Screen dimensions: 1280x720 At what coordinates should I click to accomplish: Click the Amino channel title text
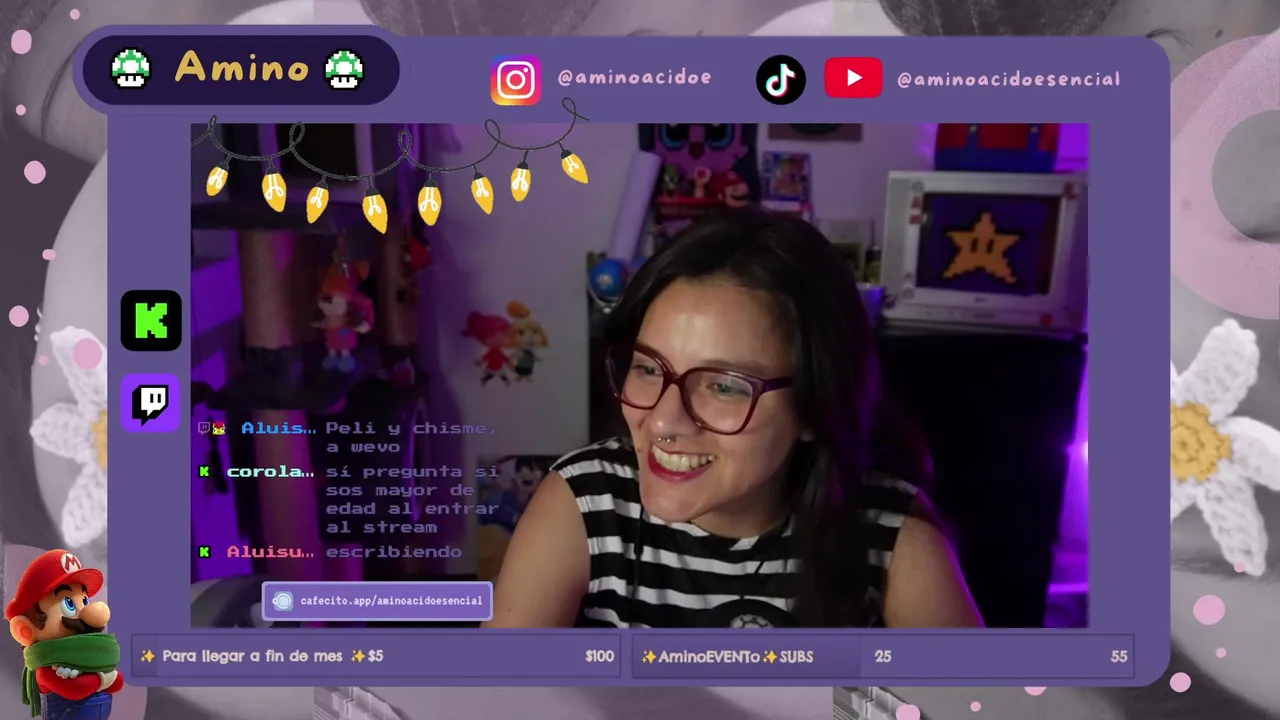pos(242,69)
